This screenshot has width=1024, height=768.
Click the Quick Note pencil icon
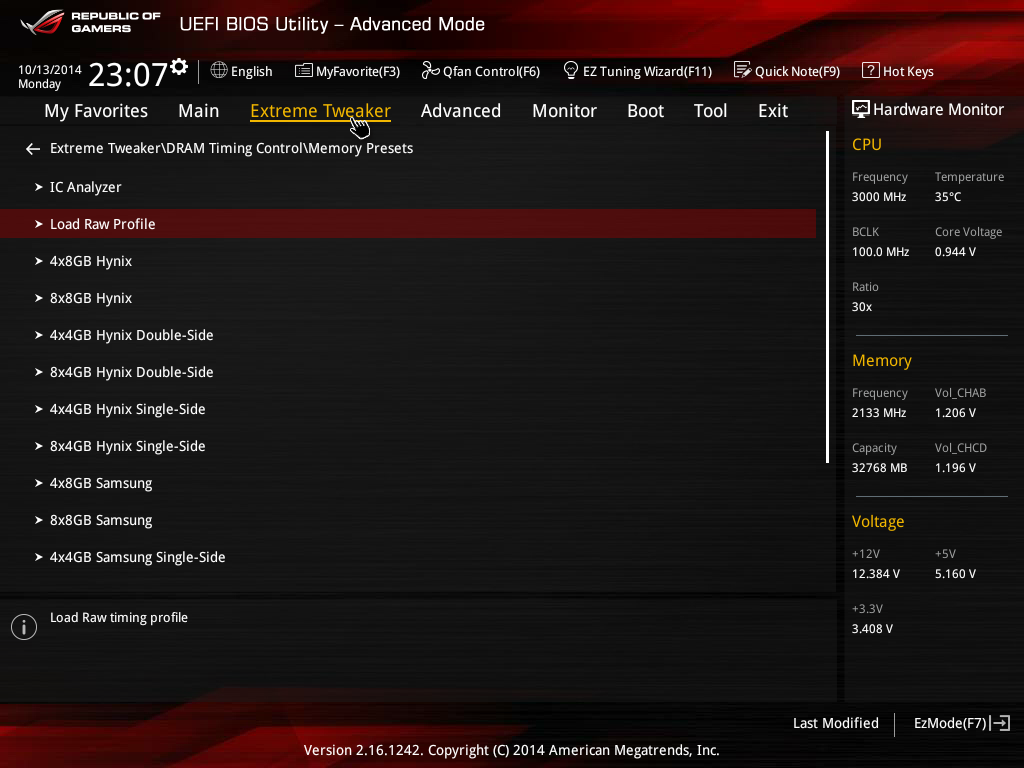(x=743, y=70)
